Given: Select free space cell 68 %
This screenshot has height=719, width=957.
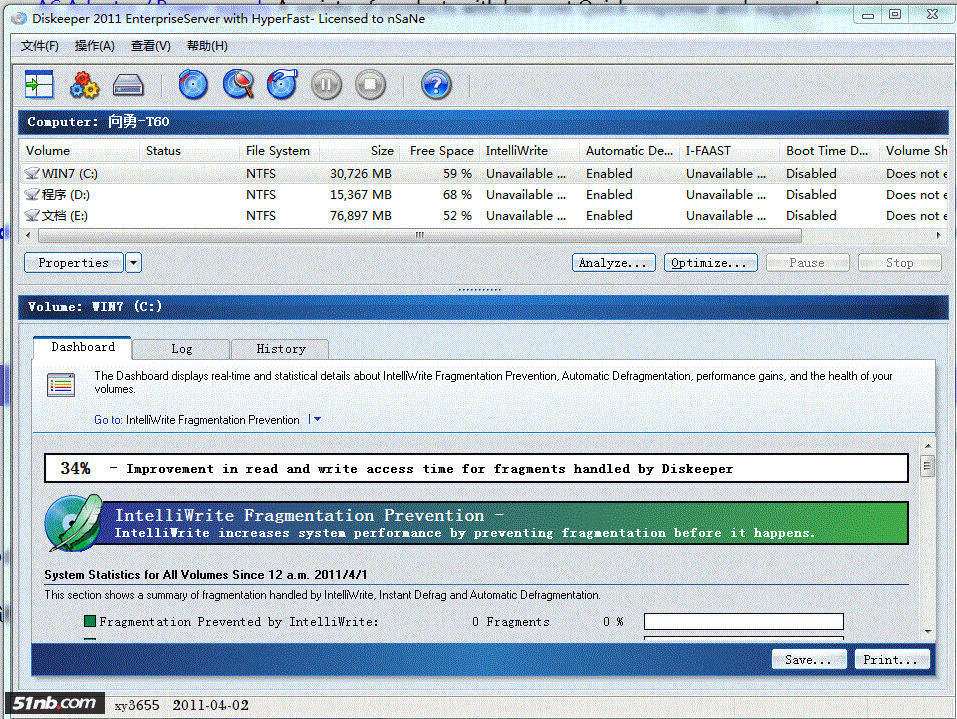Looking at the screenshot, I should [457, 195].
